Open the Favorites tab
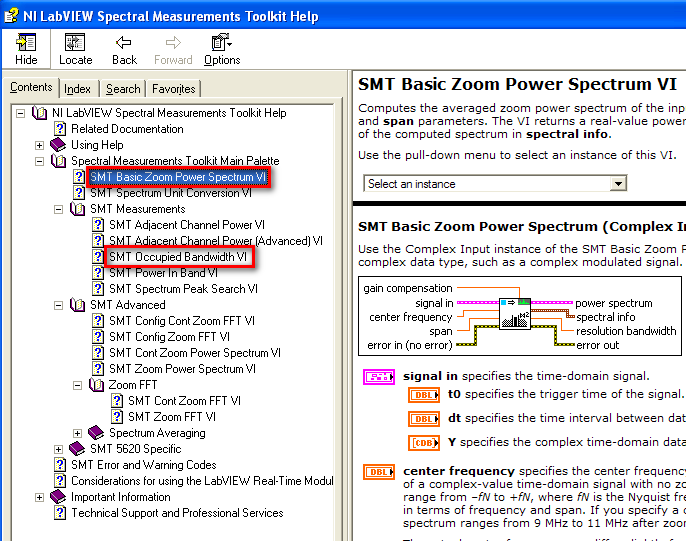The height and width of the screenshot is (541, 686). [173, 89]
